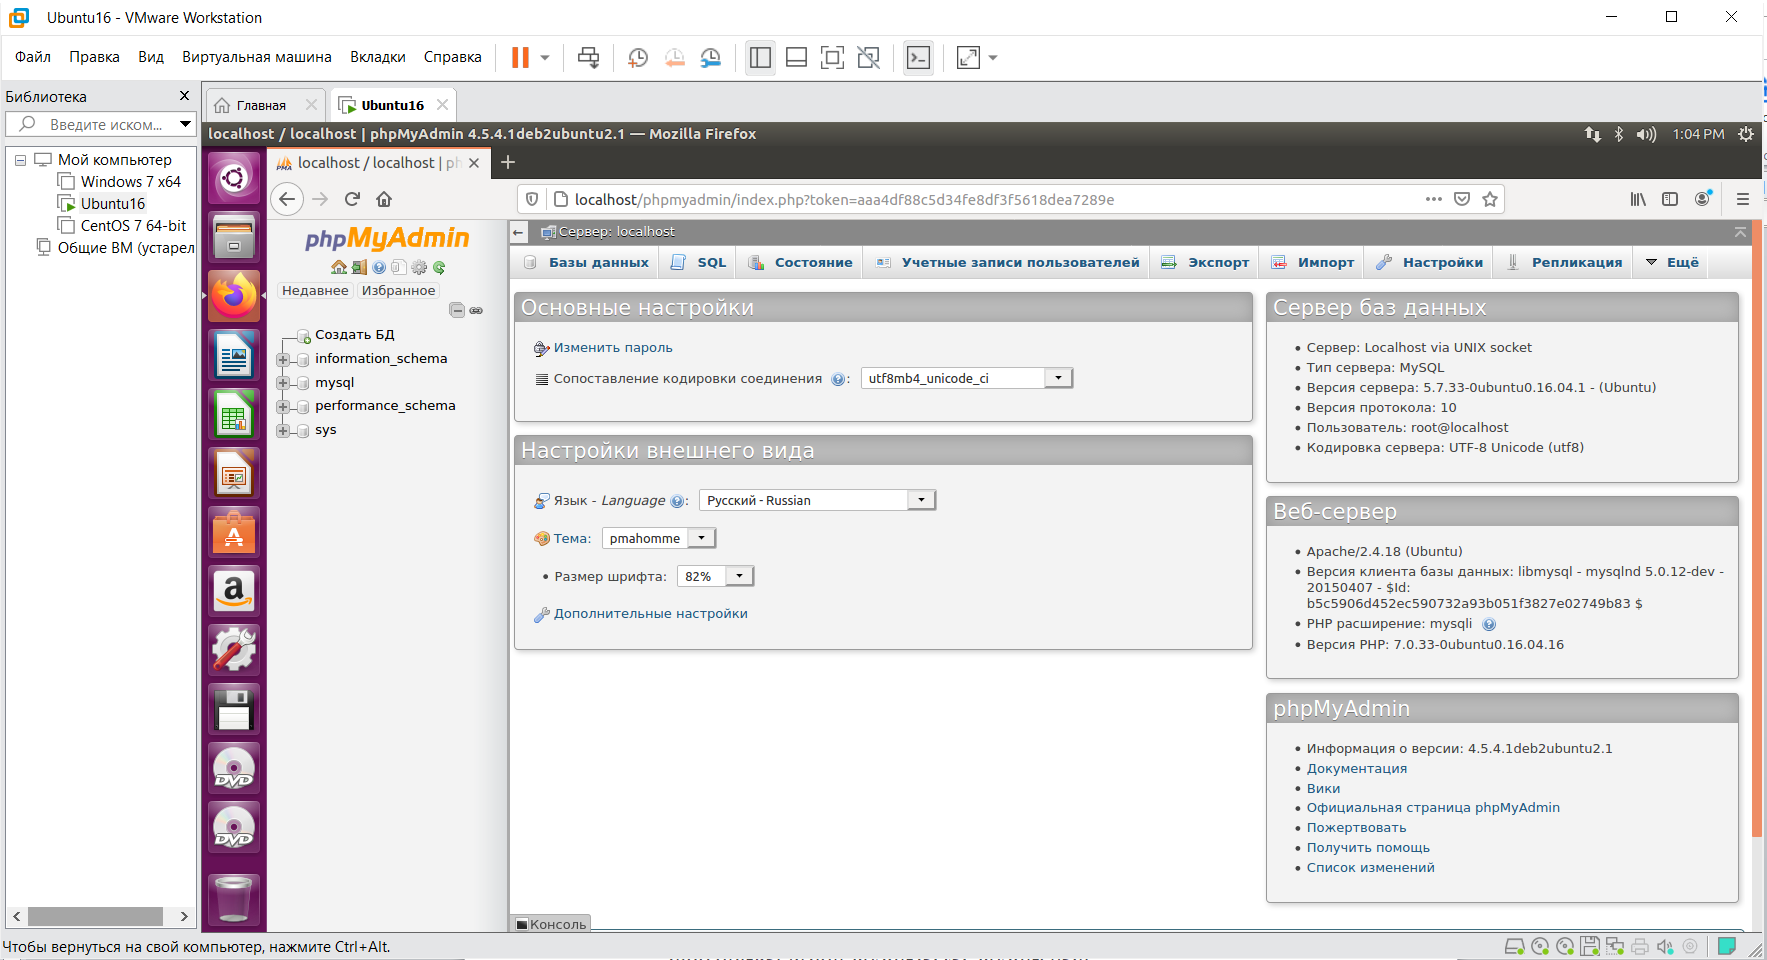The width and height of the screenshot is (1767, 960).
Task: Click the Дополнительные настройки link
Action: [651, 614]
